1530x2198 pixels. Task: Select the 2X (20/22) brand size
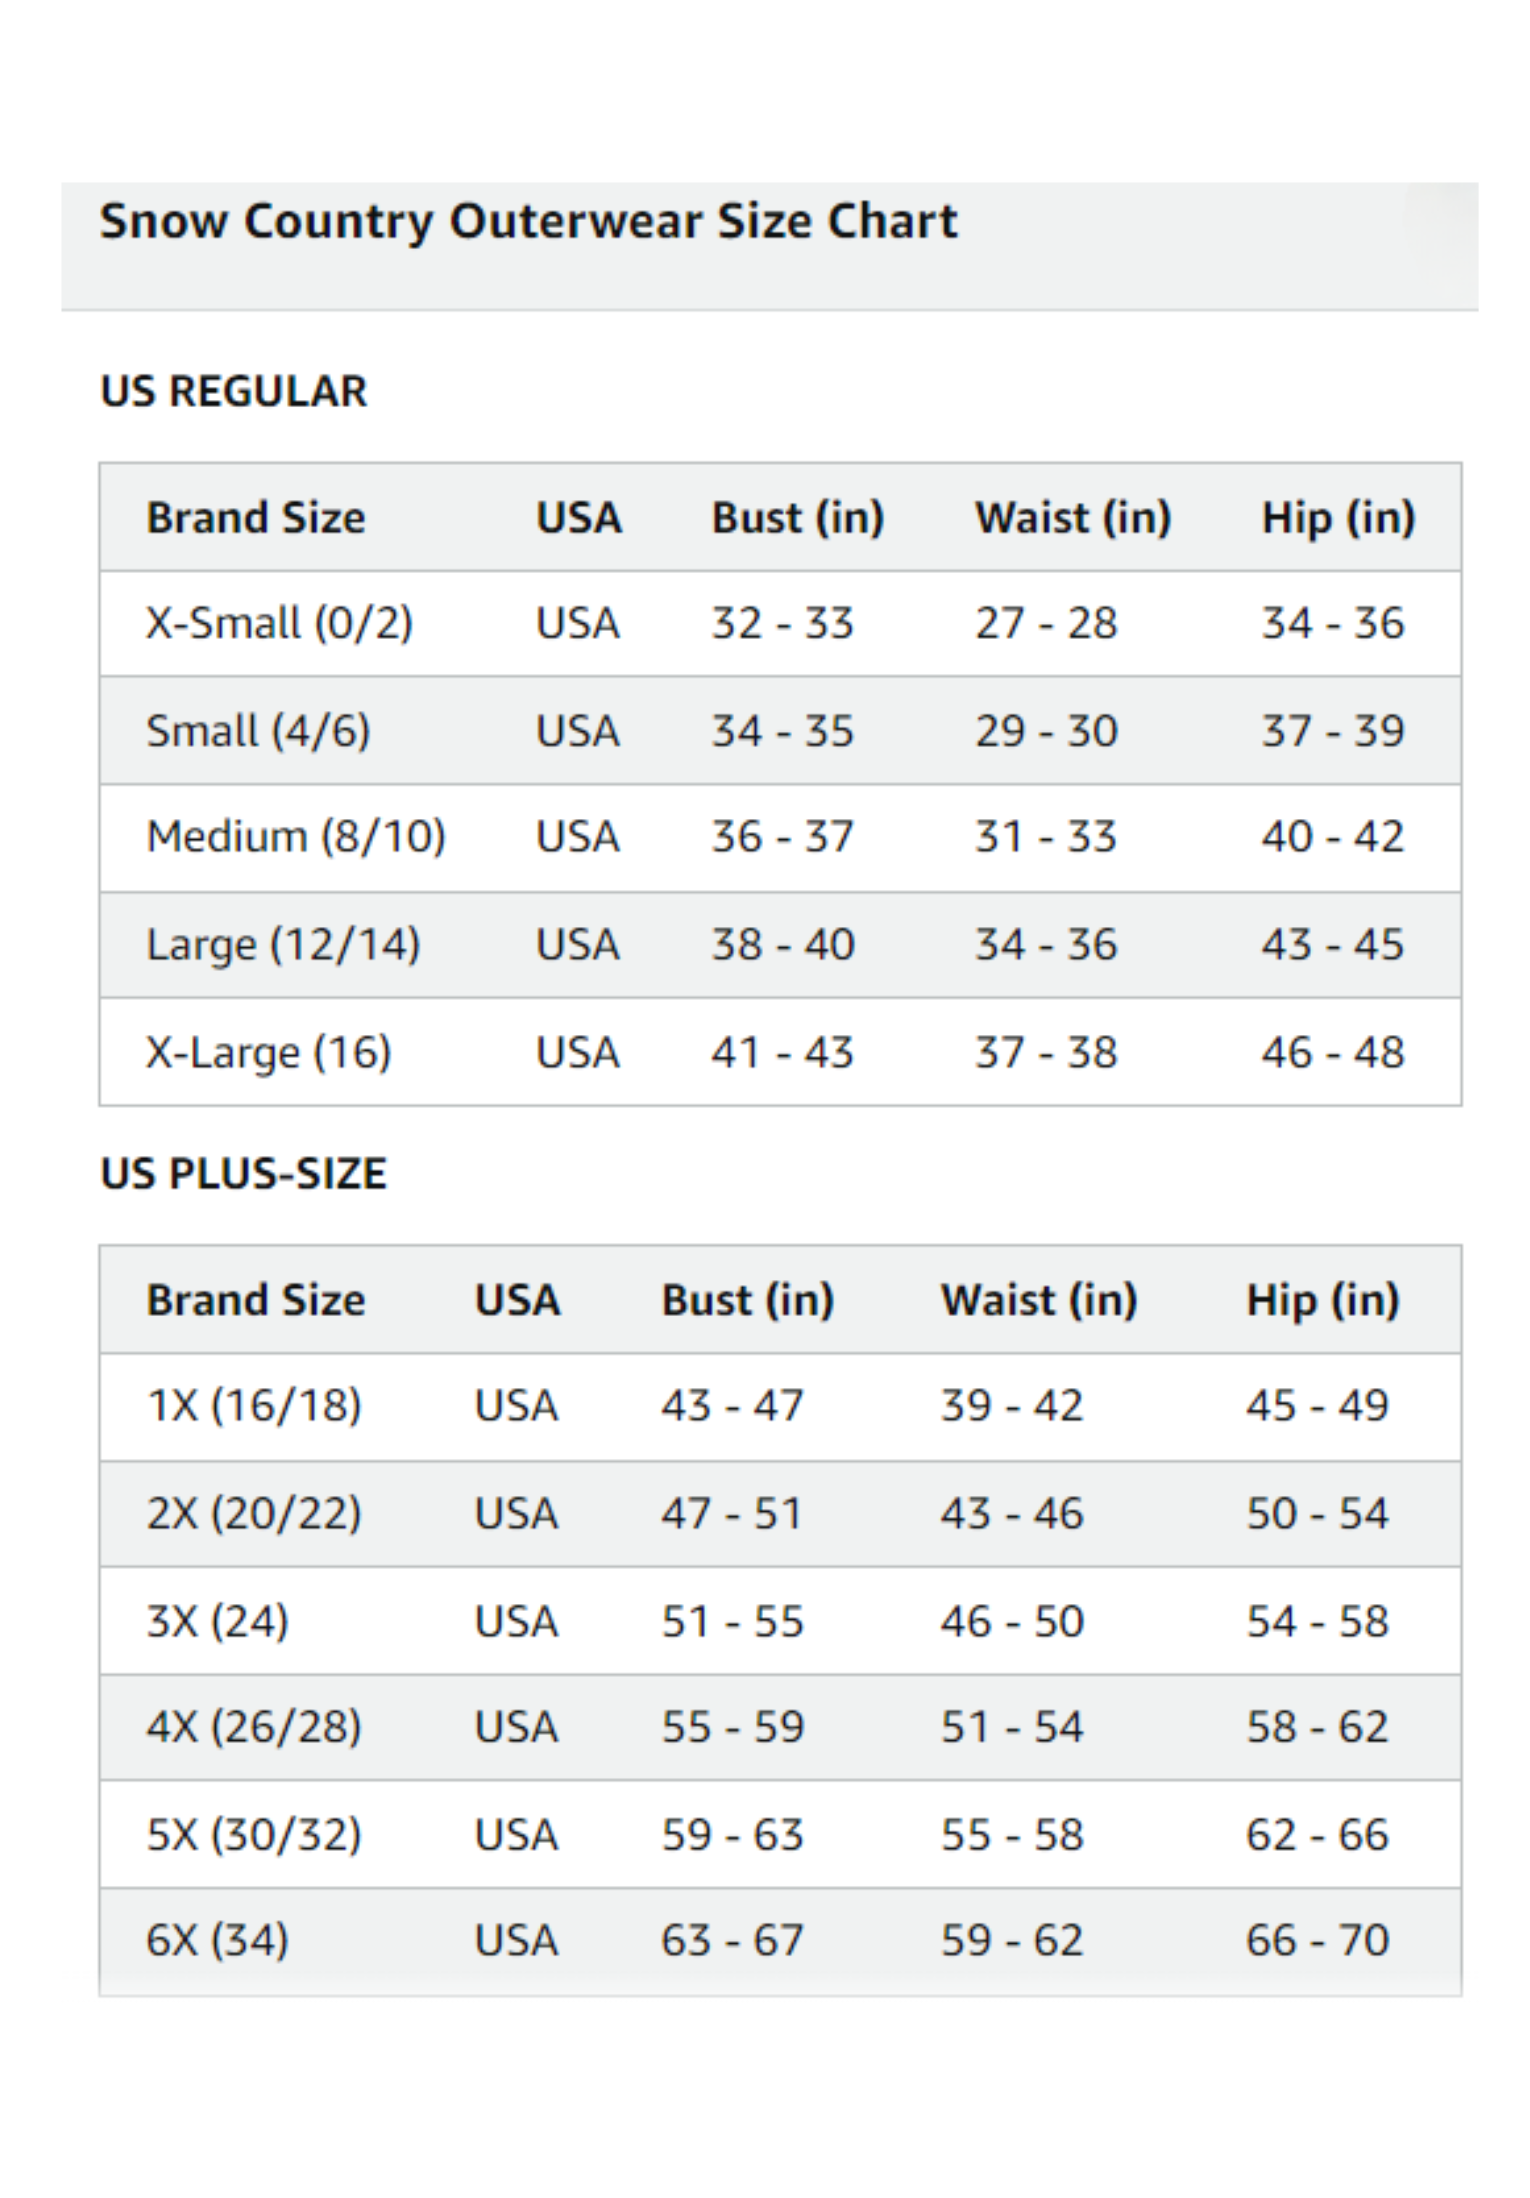pyautogui.click(x=254, y=1513)
